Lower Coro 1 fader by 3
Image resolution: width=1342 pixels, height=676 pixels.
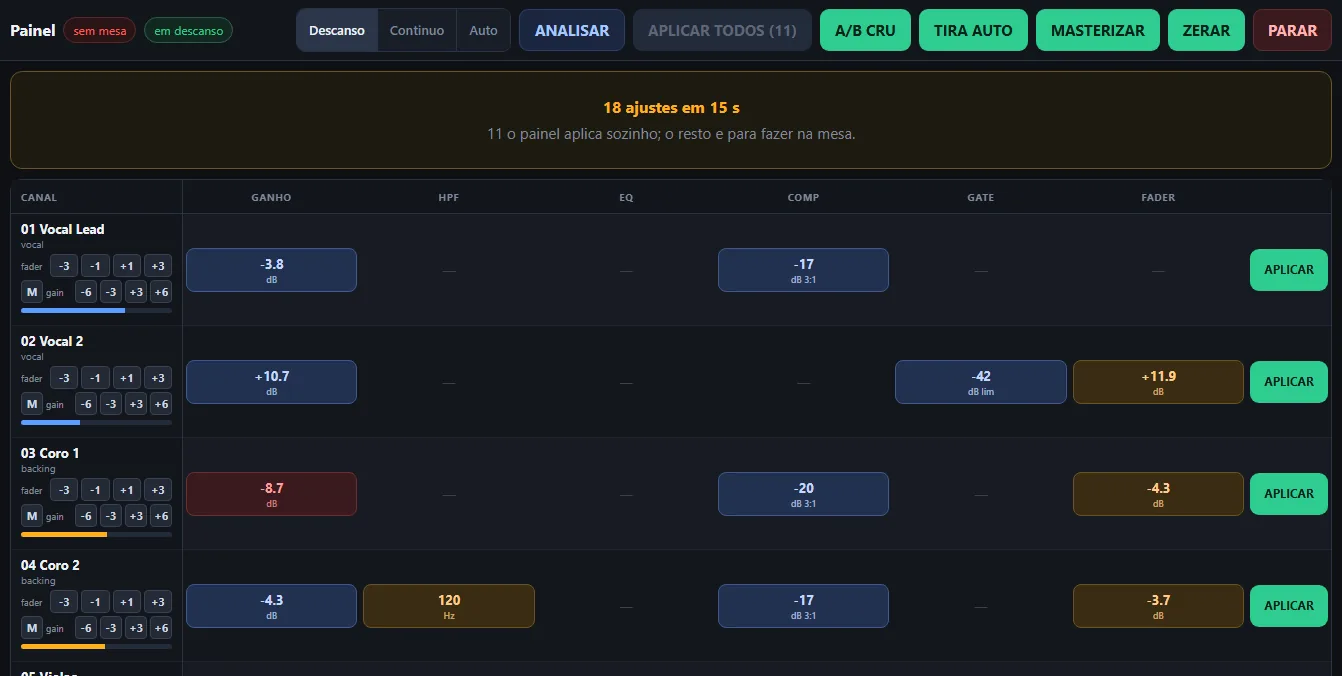point(64,490)
